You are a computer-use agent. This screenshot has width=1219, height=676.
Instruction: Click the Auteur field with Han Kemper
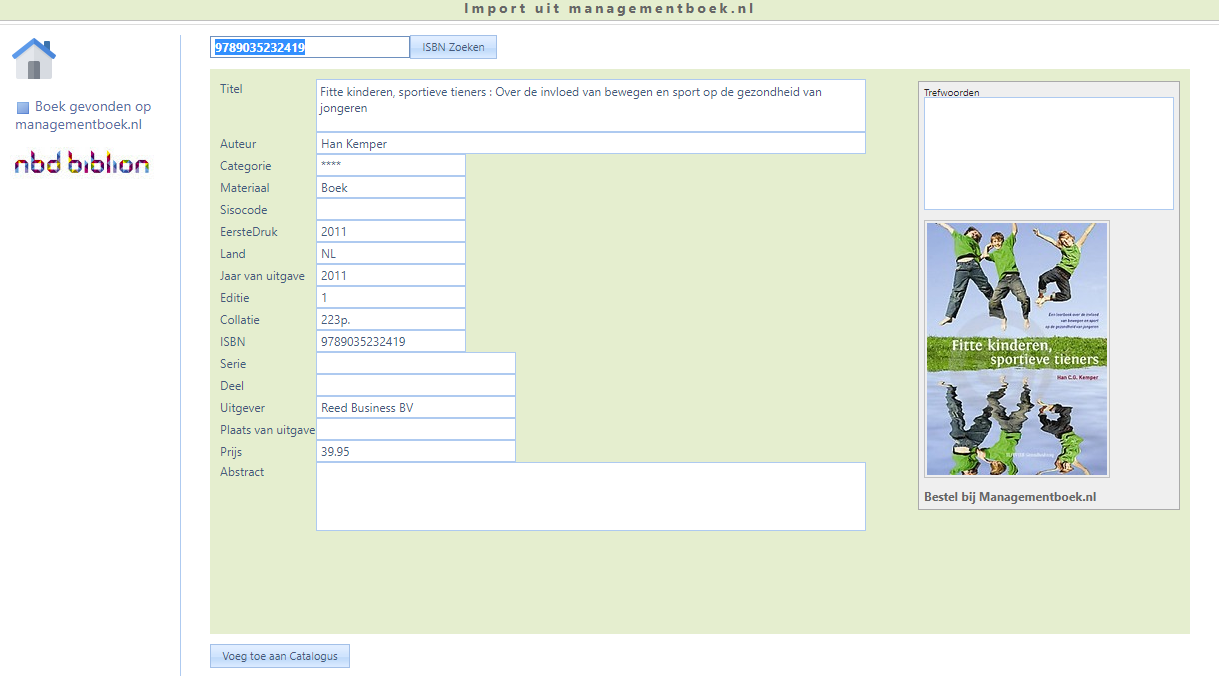[x=590, y=144]
